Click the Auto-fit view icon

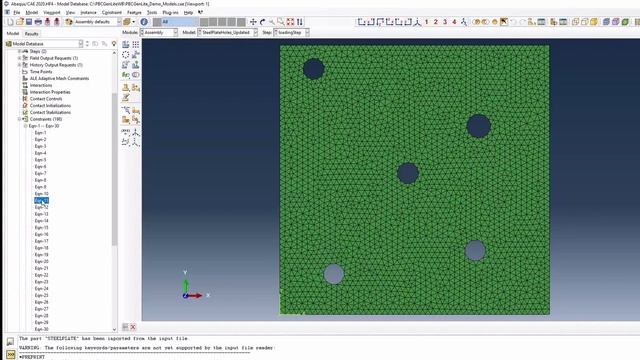click(x=290, y=22)
